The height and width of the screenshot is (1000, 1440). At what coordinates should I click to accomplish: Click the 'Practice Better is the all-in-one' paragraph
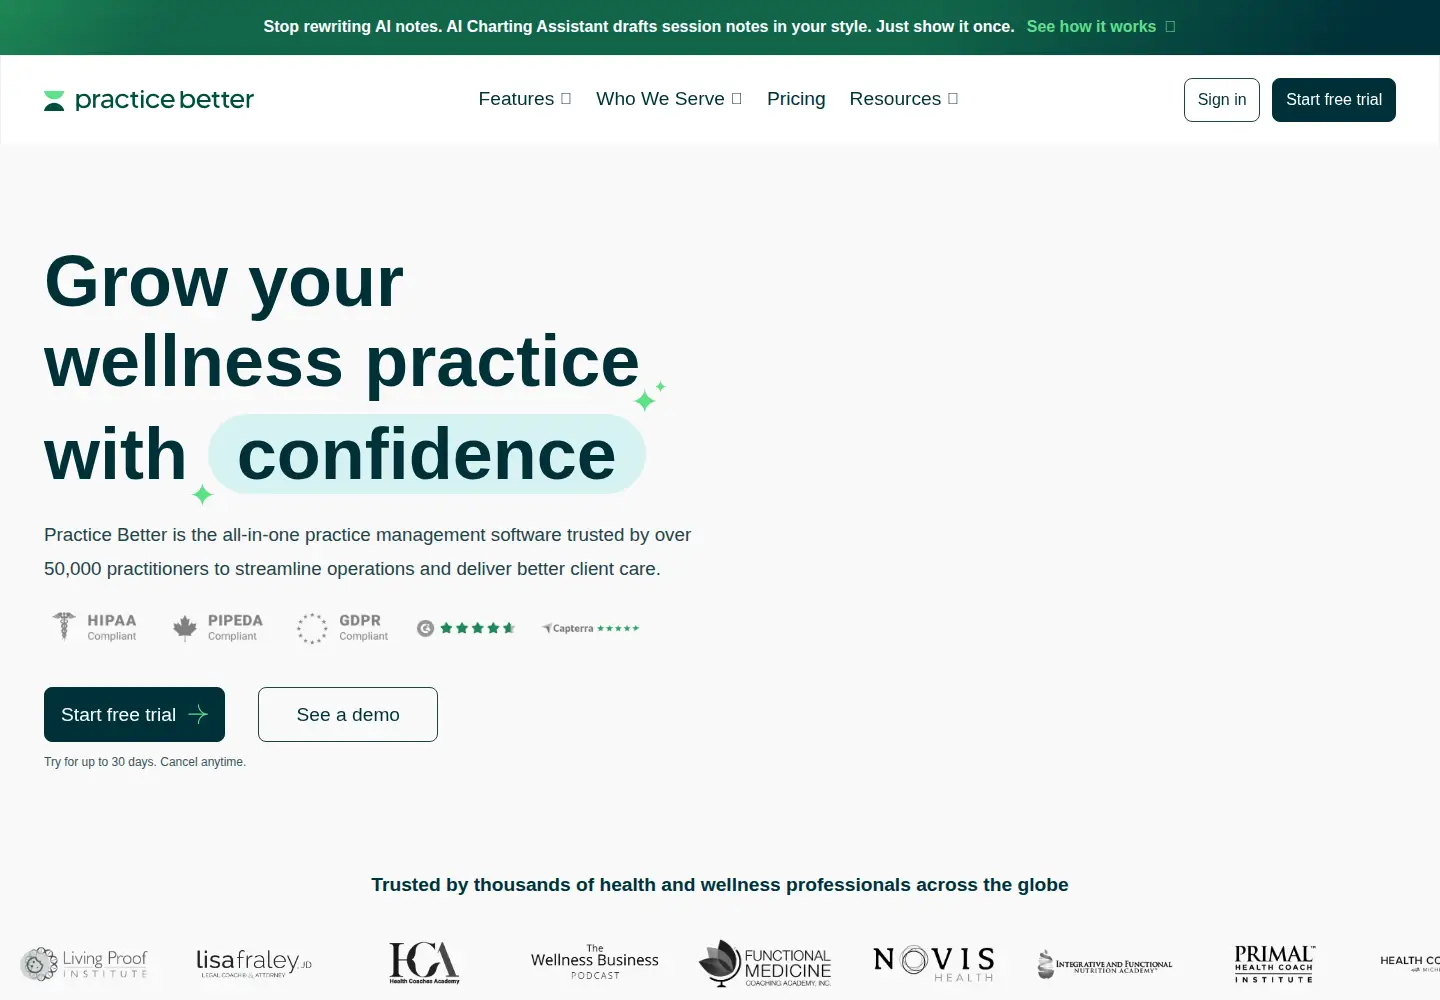pos(368,552)
